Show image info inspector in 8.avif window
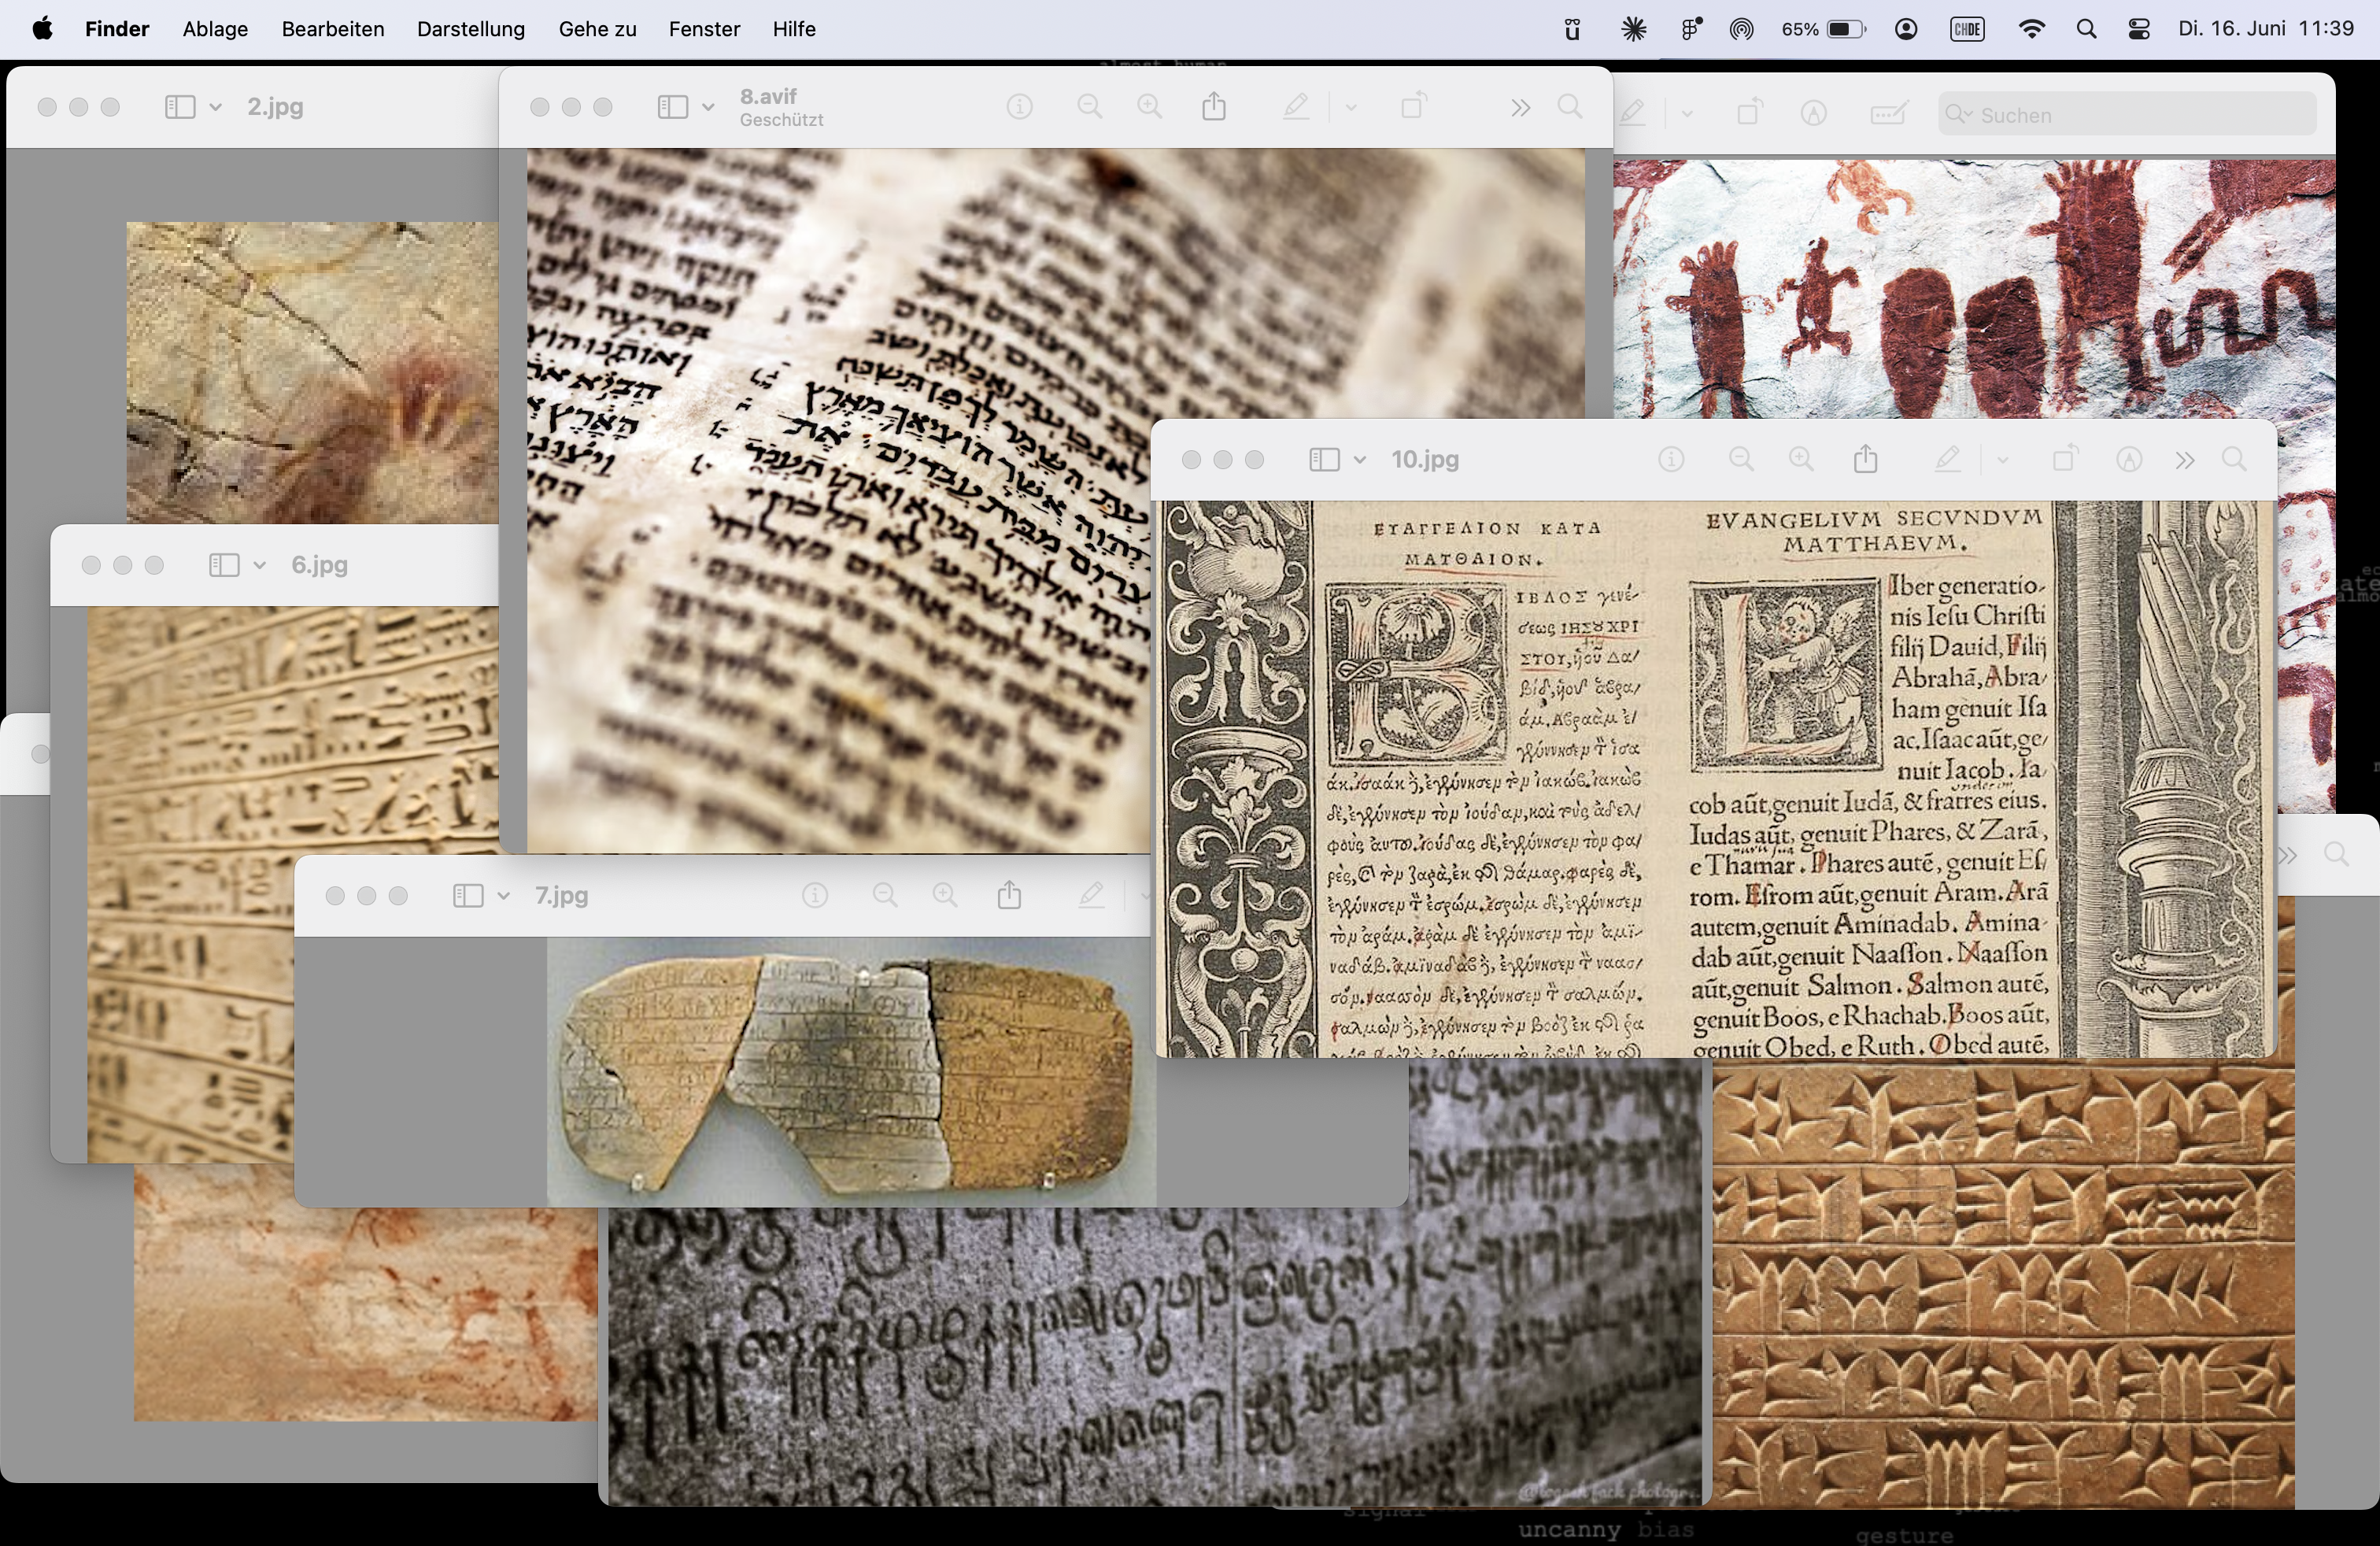The height and width of the screenshot is (1546, 2380). point(1019,107)
